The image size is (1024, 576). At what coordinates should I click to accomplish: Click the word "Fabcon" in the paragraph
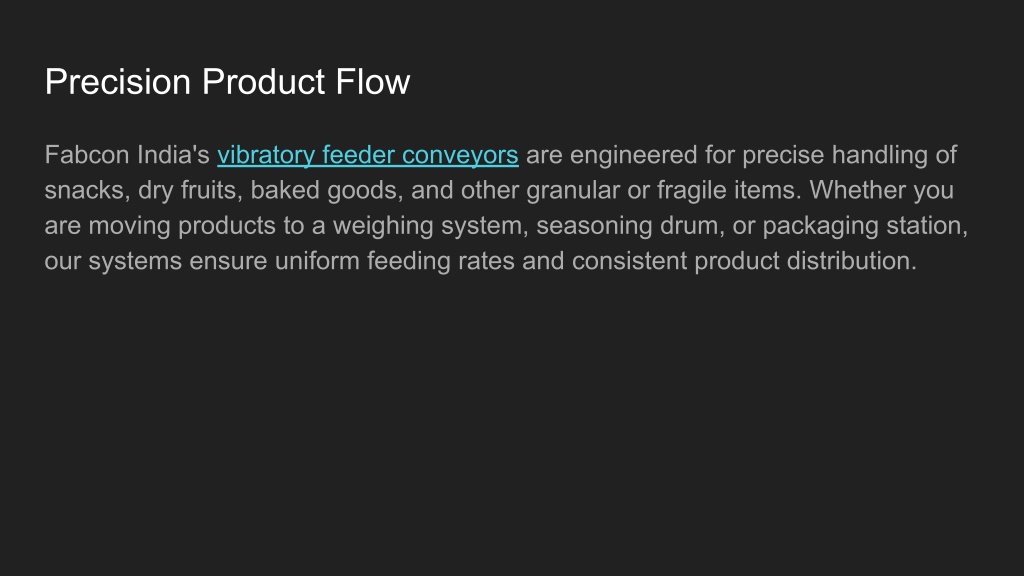coord(87,155)
